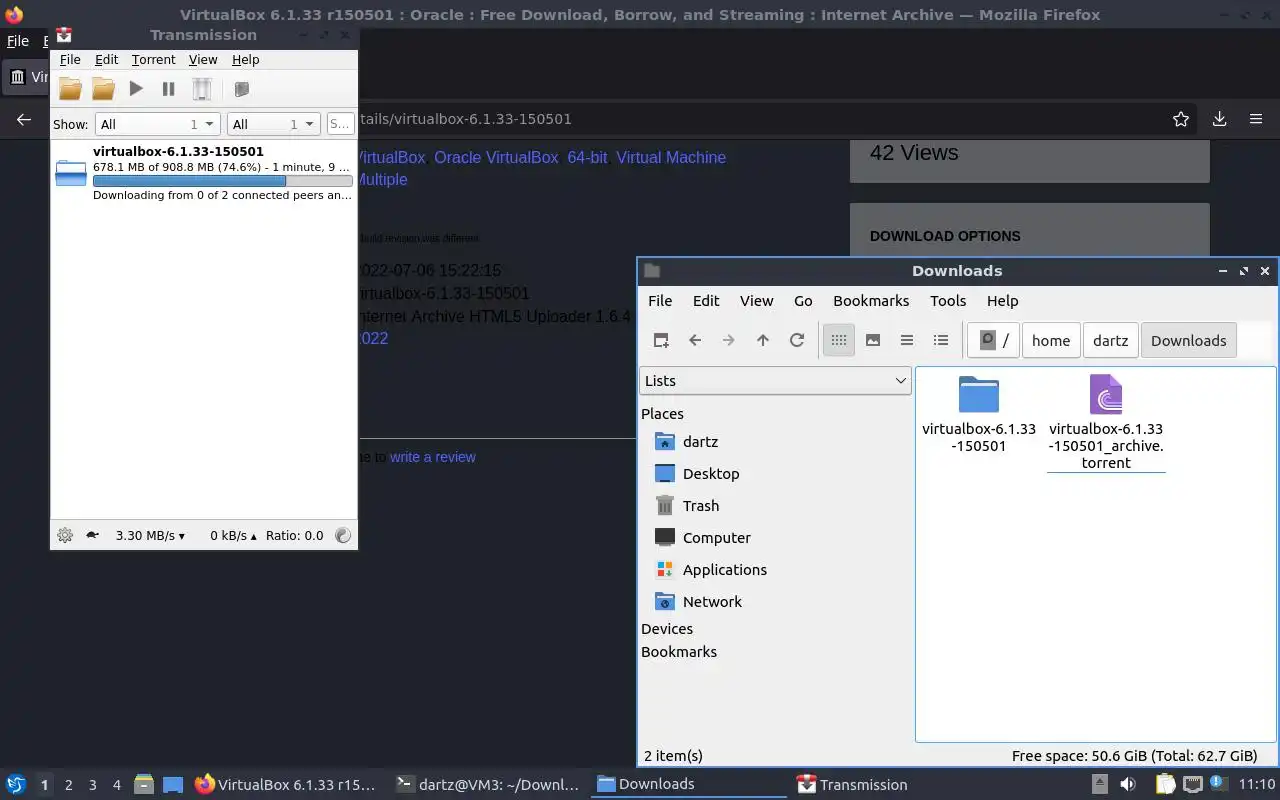Open Transmission File menu
The image size is (1280, 800).
[70, 60]
